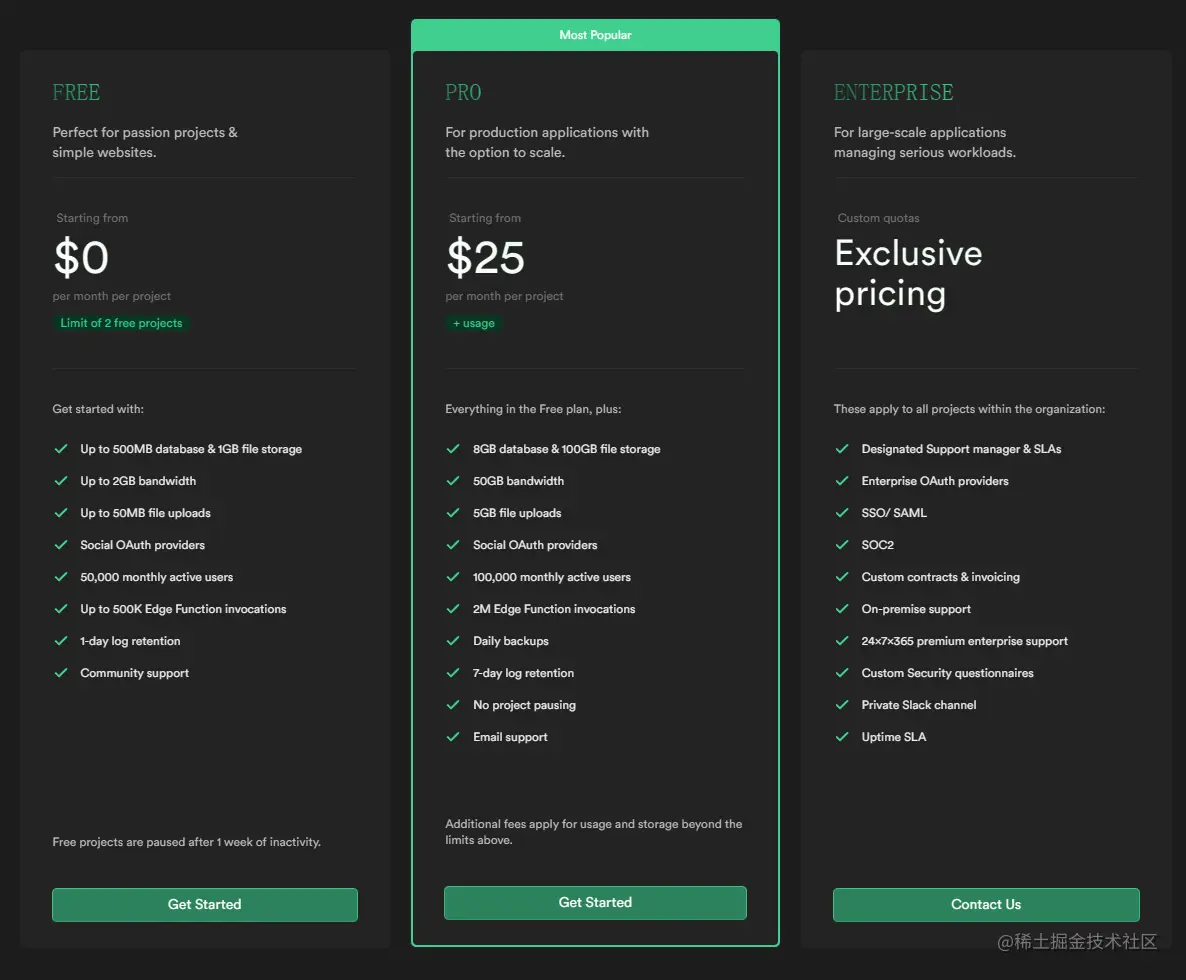Viewport: 1186px width, 980px height.
Task: Select the PRO plan heading
Action: click(463, 93)
